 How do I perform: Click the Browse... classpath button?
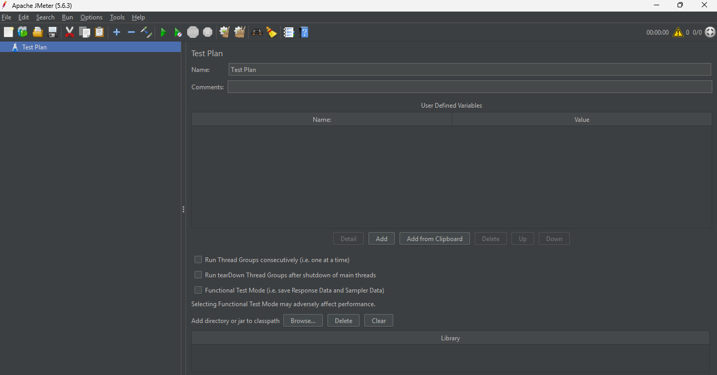click(x=303, y=321)
